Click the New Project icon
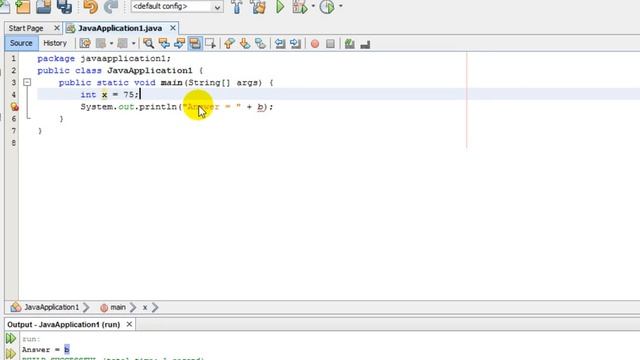Viewport: 640px width, 360px height. (22, 6)
